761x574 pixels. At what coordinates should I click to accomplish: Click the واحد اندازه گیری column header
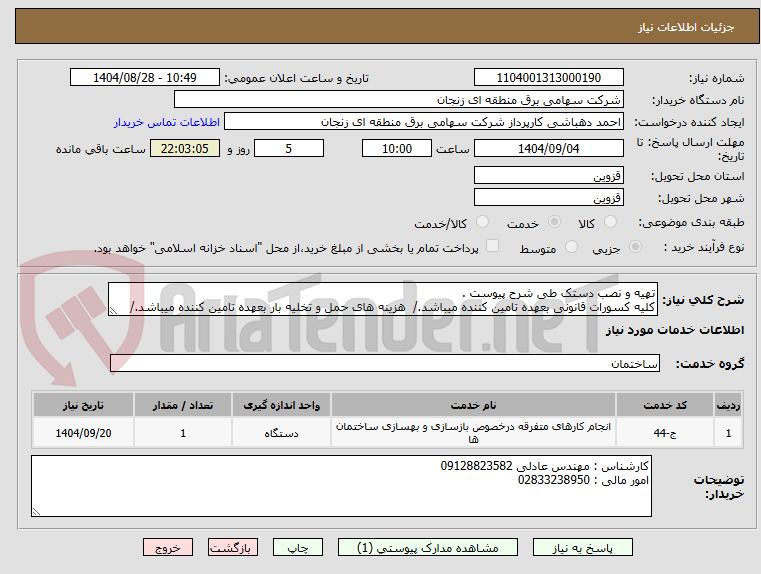click(281, 405)
